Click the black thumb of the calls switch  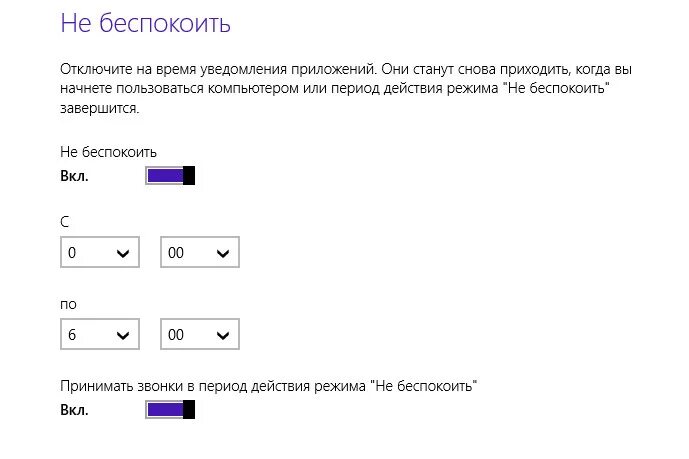point(189,410)
